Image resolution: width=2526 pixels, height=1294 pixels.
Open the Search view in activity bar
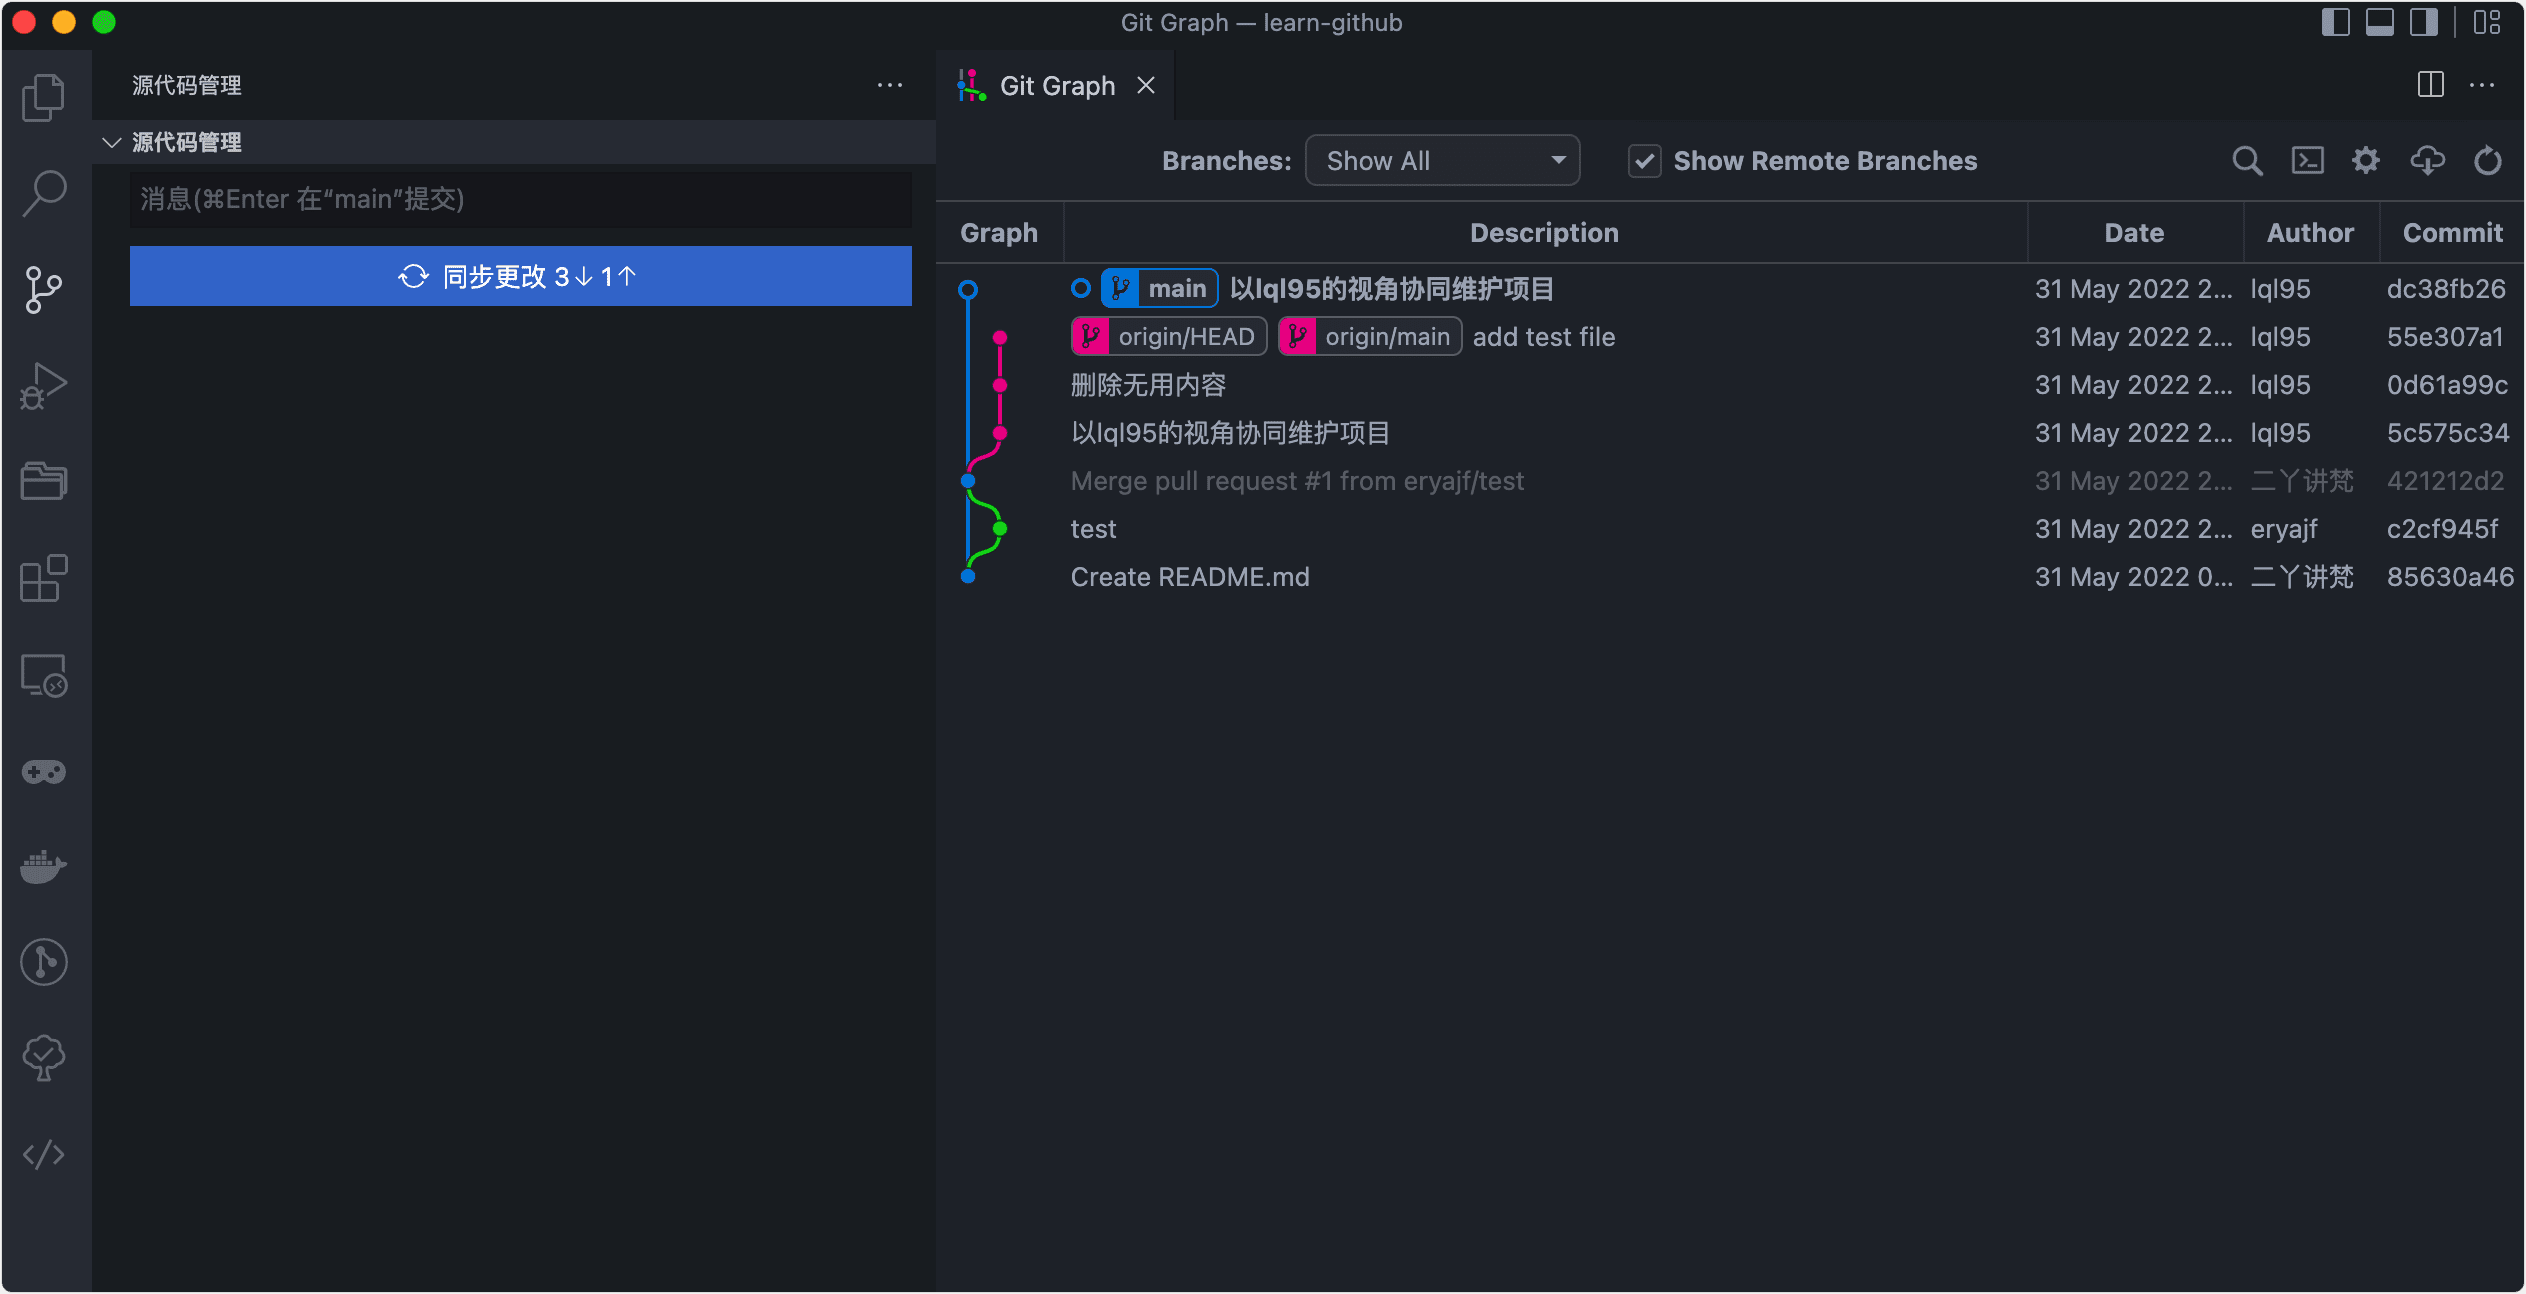click(x=44, y=193)
